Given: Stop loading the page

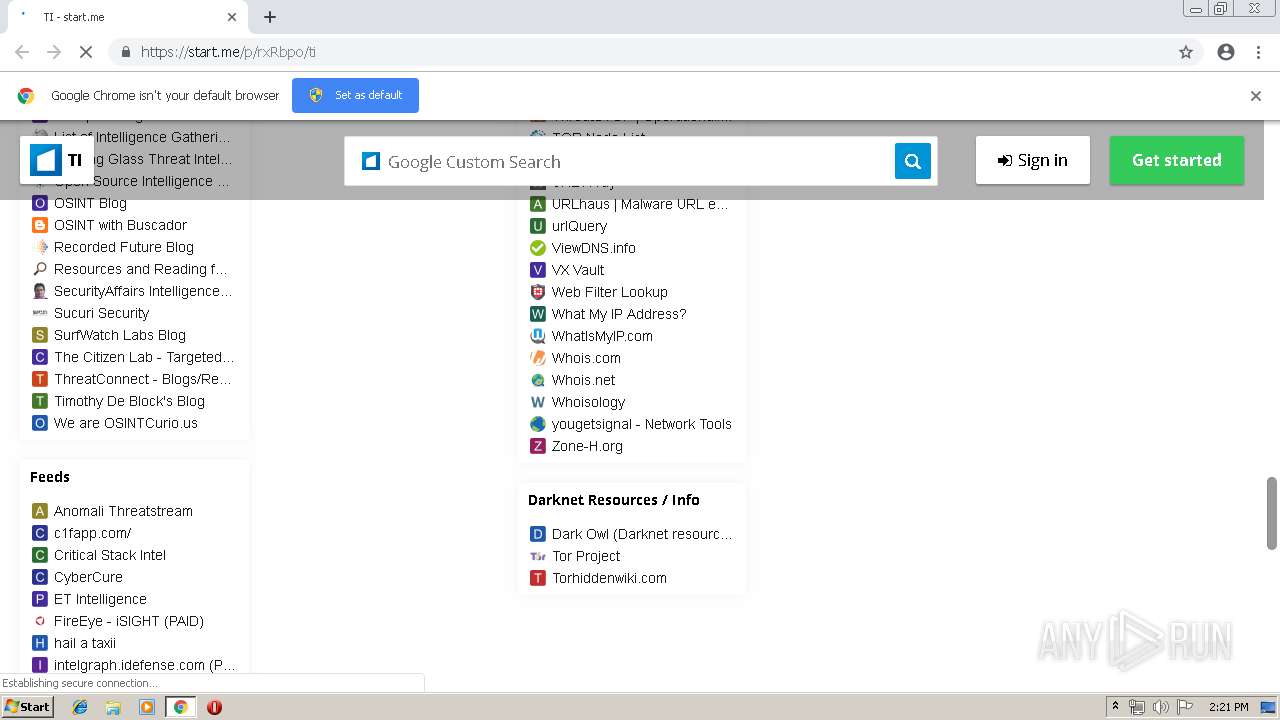Looking at the screenshot, I should point(86,52).
